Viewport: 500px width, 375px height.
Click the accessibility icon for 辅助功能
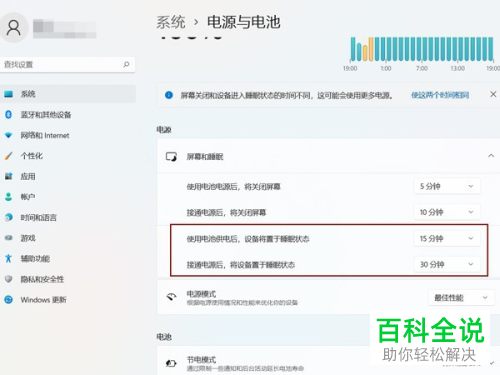tap(8, 258)
